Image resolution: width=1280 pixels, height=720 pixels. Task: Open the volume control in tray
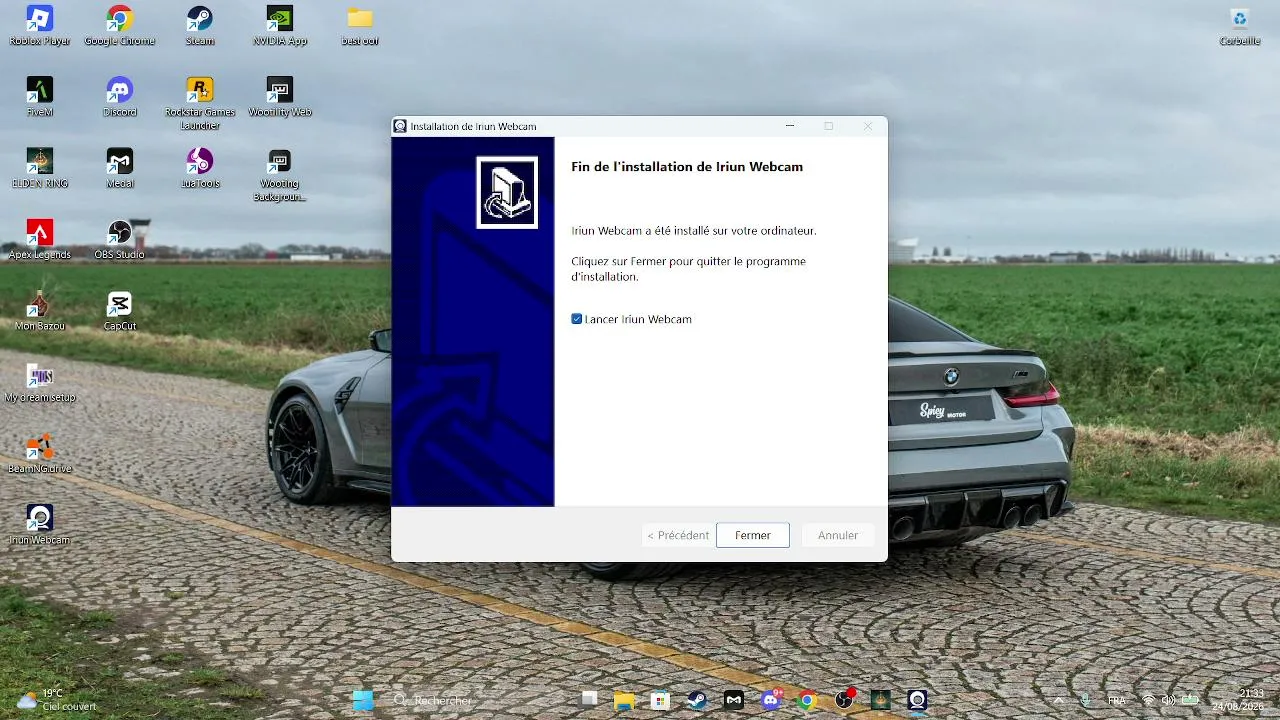tap(1168, 700)
